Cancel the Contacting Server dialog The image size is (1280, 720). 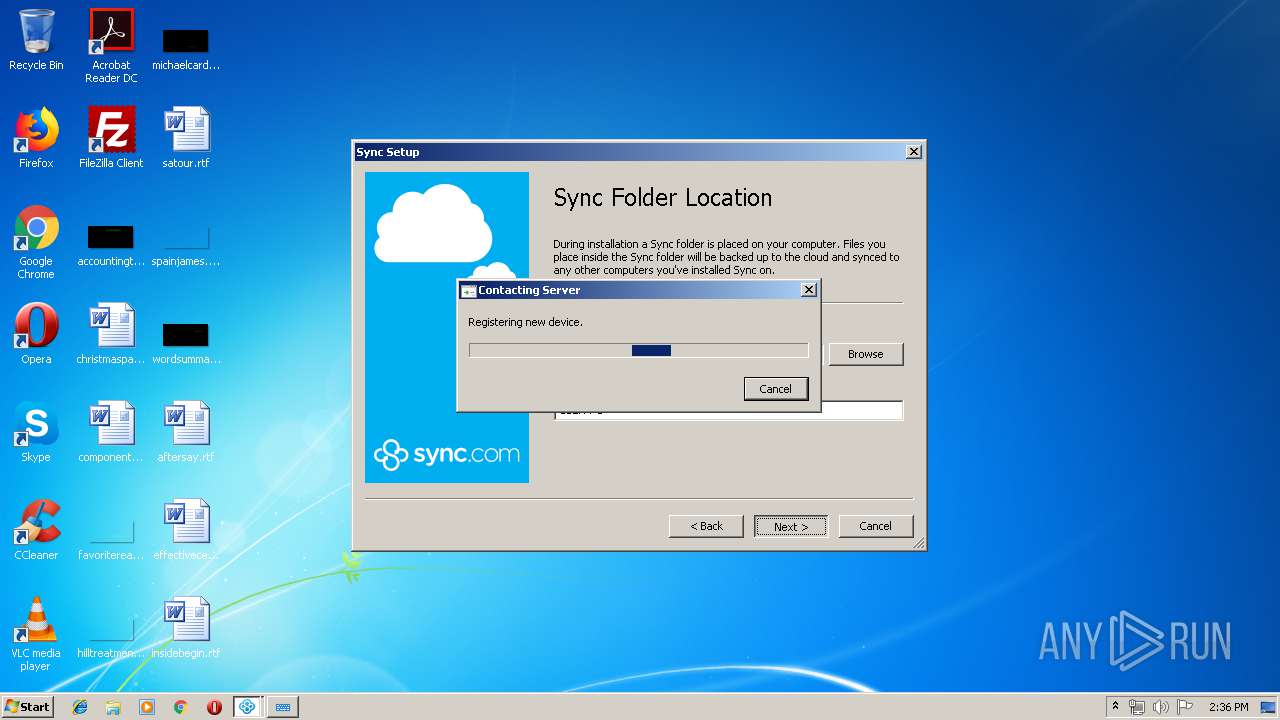776,389
